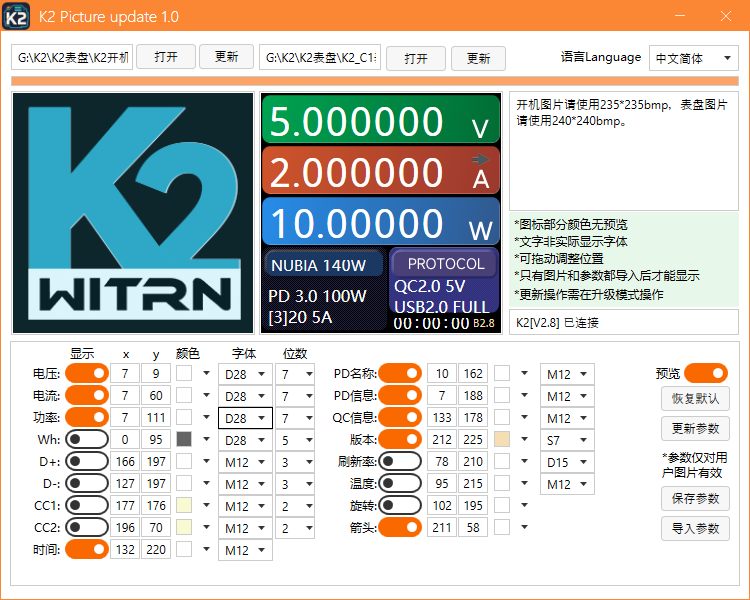Viewport: 750px width, 600px height.
Task: Enable the Wh display switch
Action: coord(87,439)
